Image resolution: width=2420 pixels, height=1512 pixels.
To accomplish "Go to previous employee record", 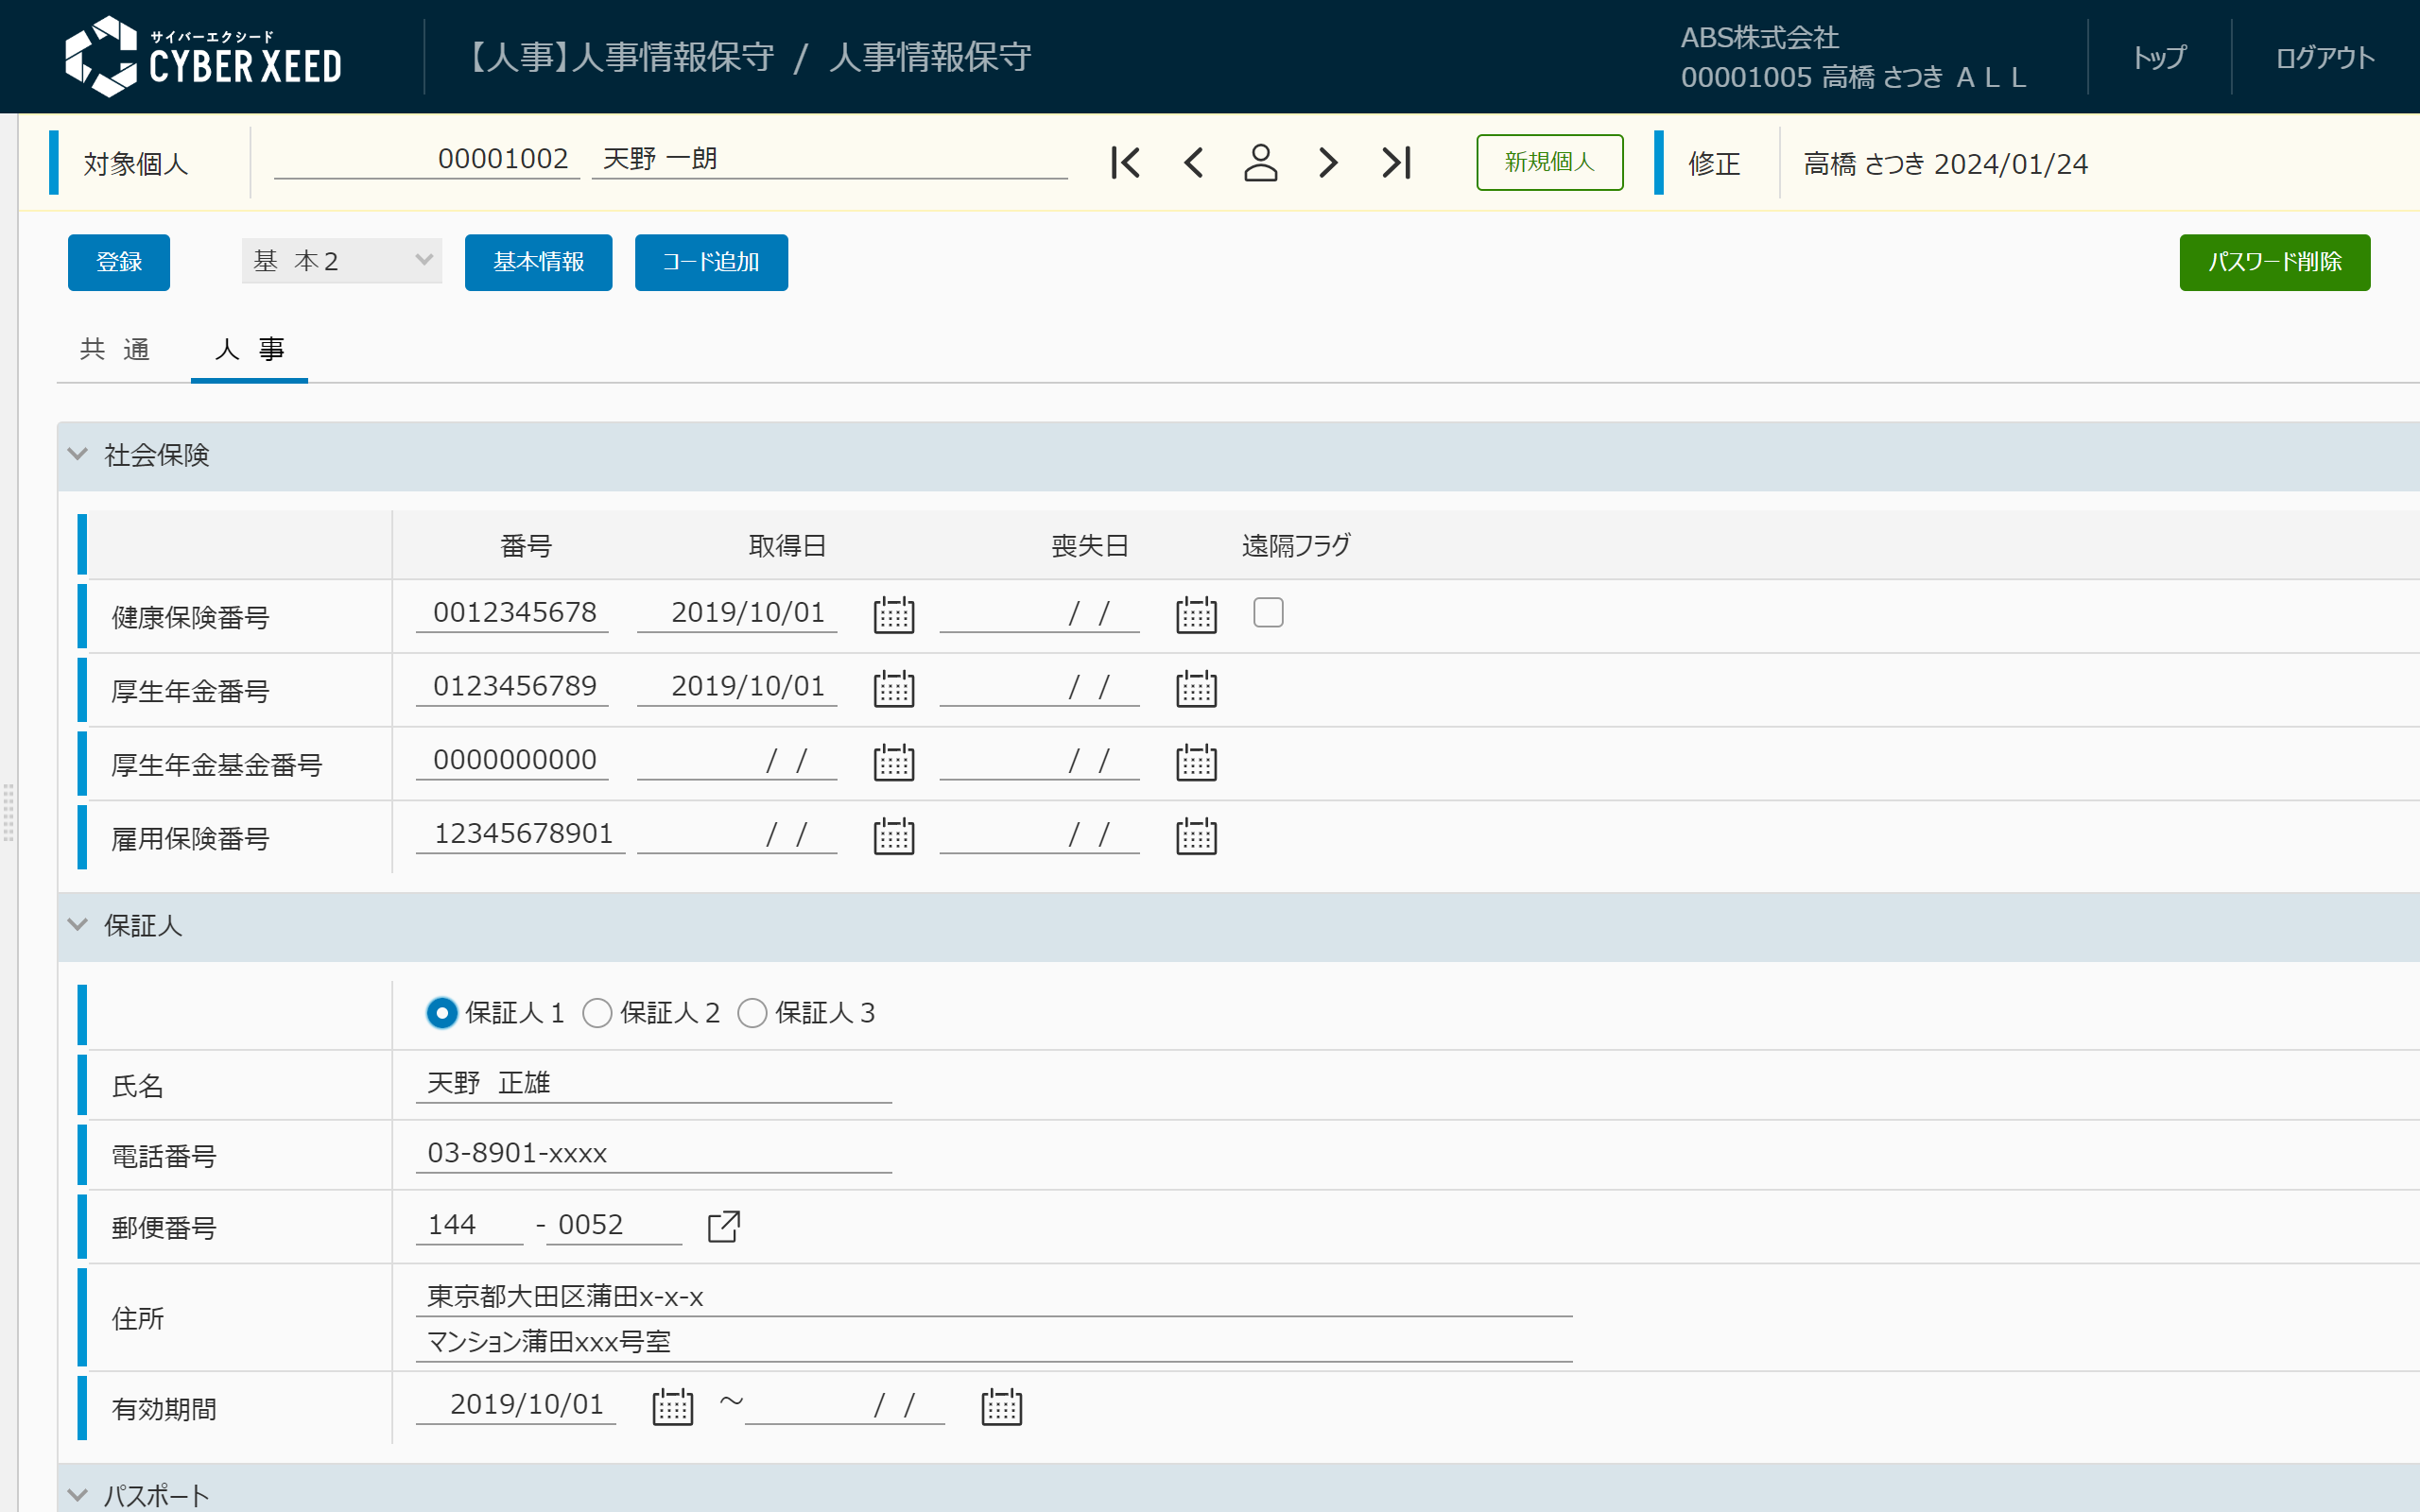I will tap(1193, 162).
